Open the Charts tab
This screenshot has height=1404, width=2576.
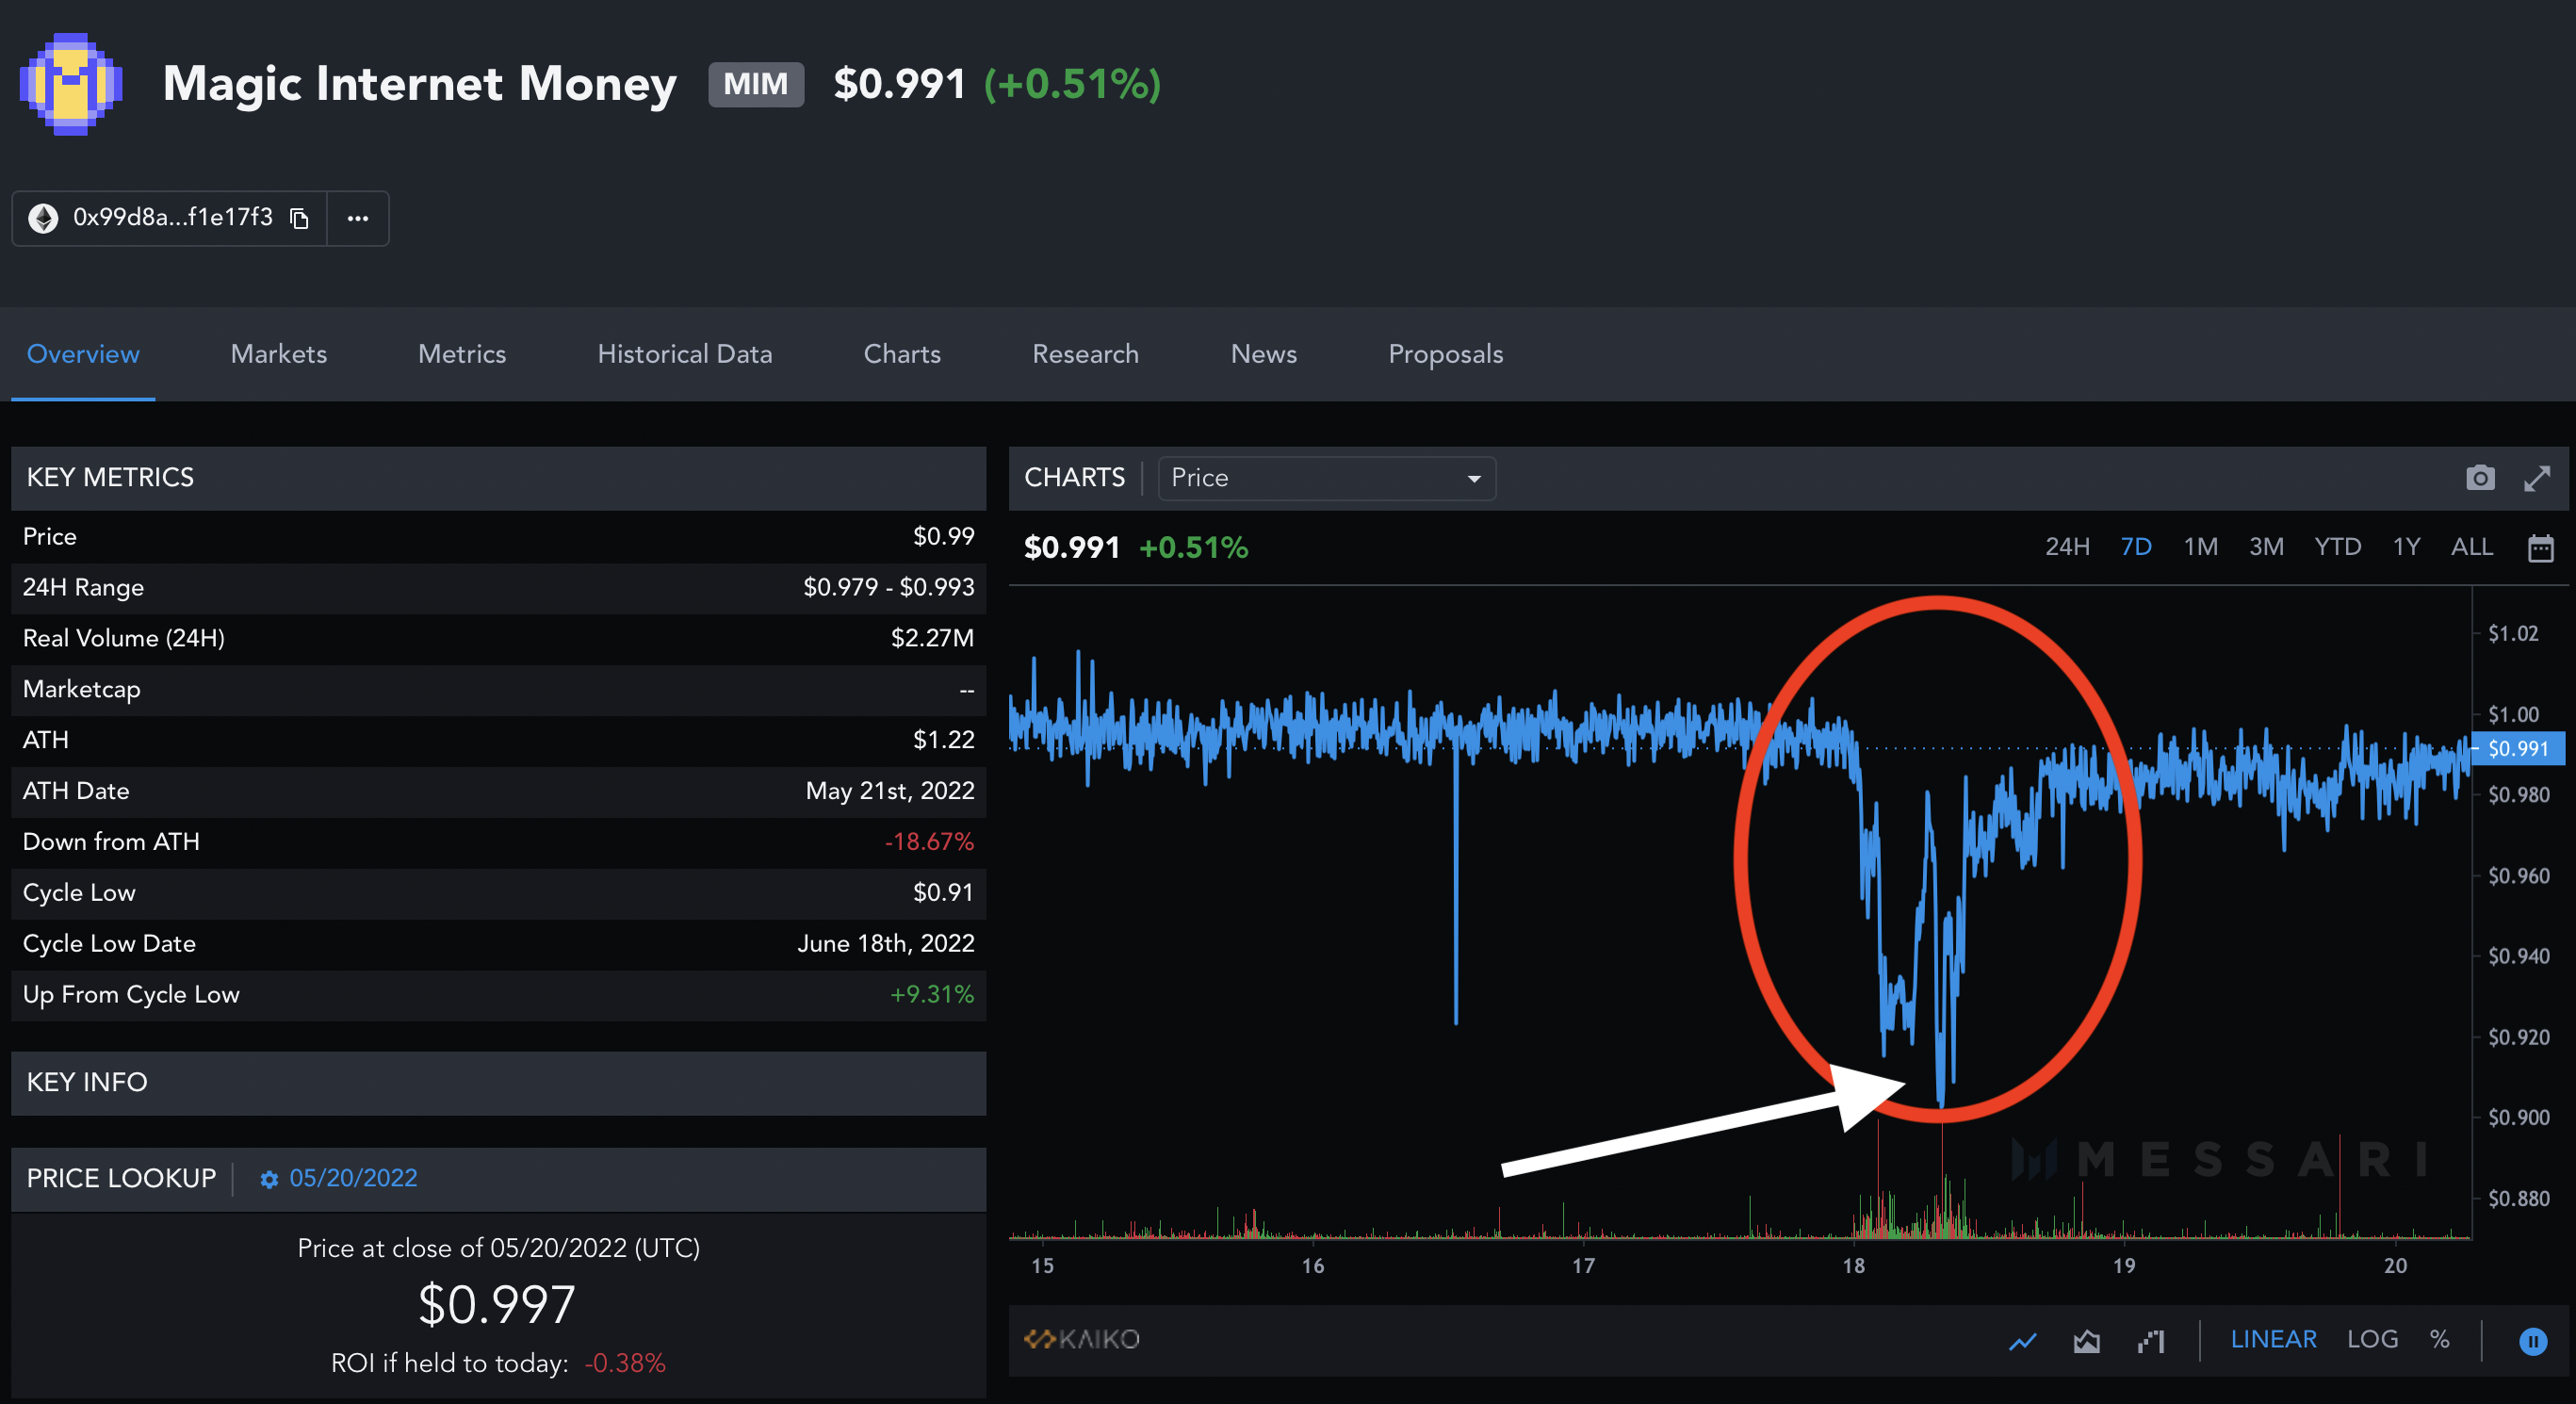tap(901, 354)
